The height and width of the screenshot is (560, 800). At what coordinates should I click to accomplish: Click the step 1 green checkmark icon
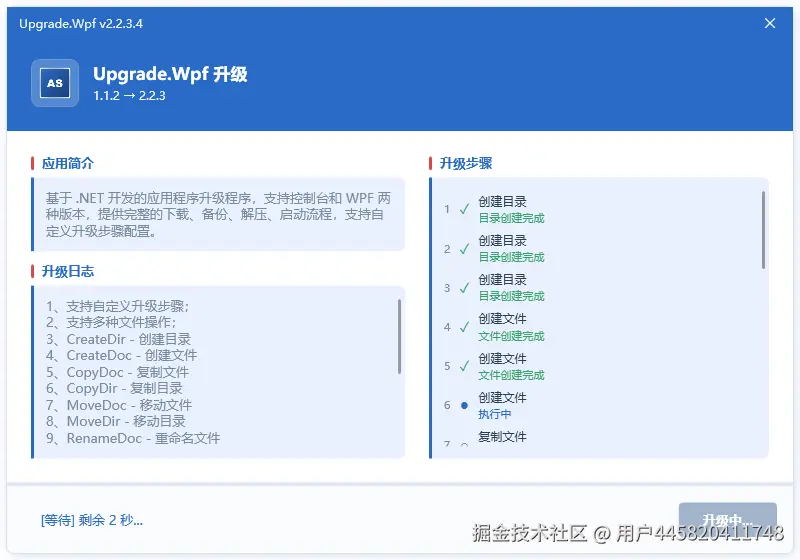[464, 209]
